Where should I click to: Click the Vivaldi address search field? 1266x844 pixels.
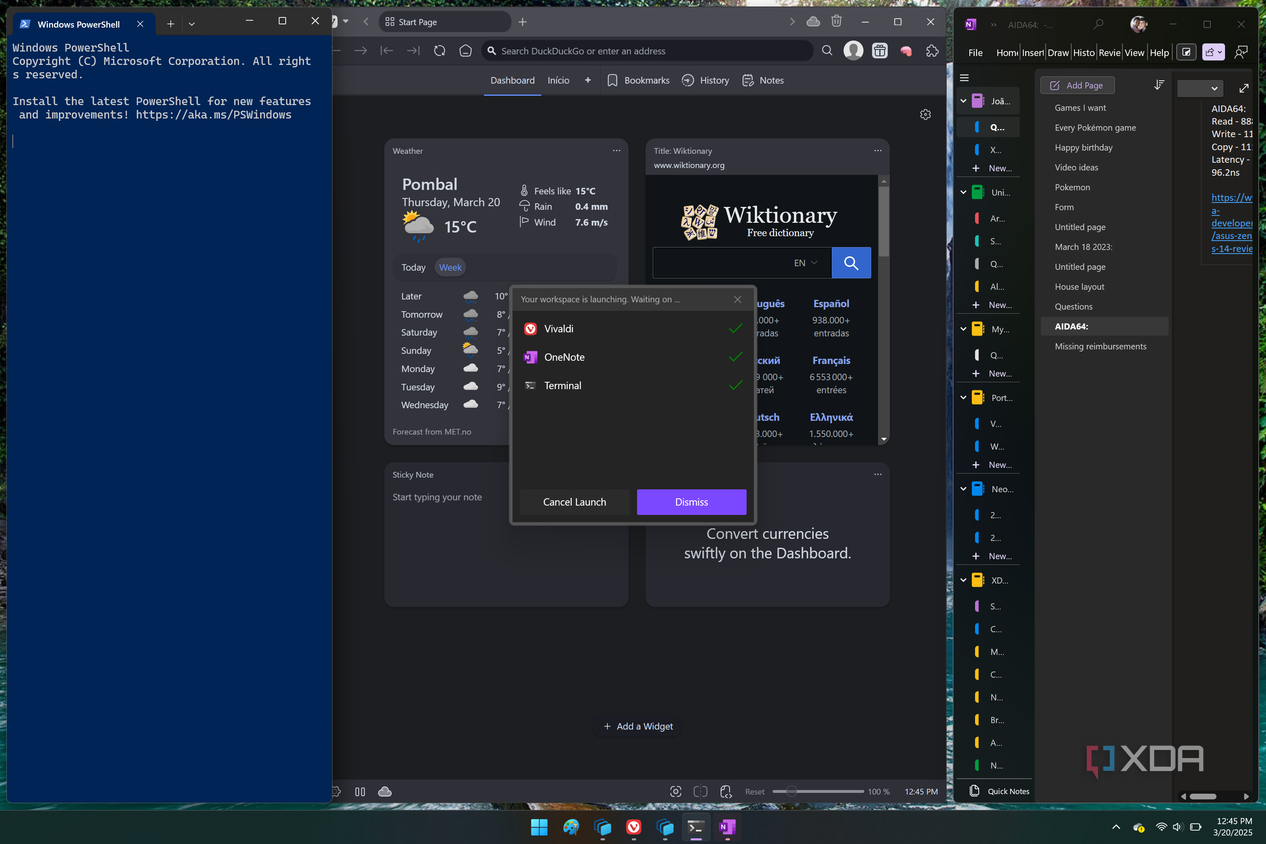647,51
